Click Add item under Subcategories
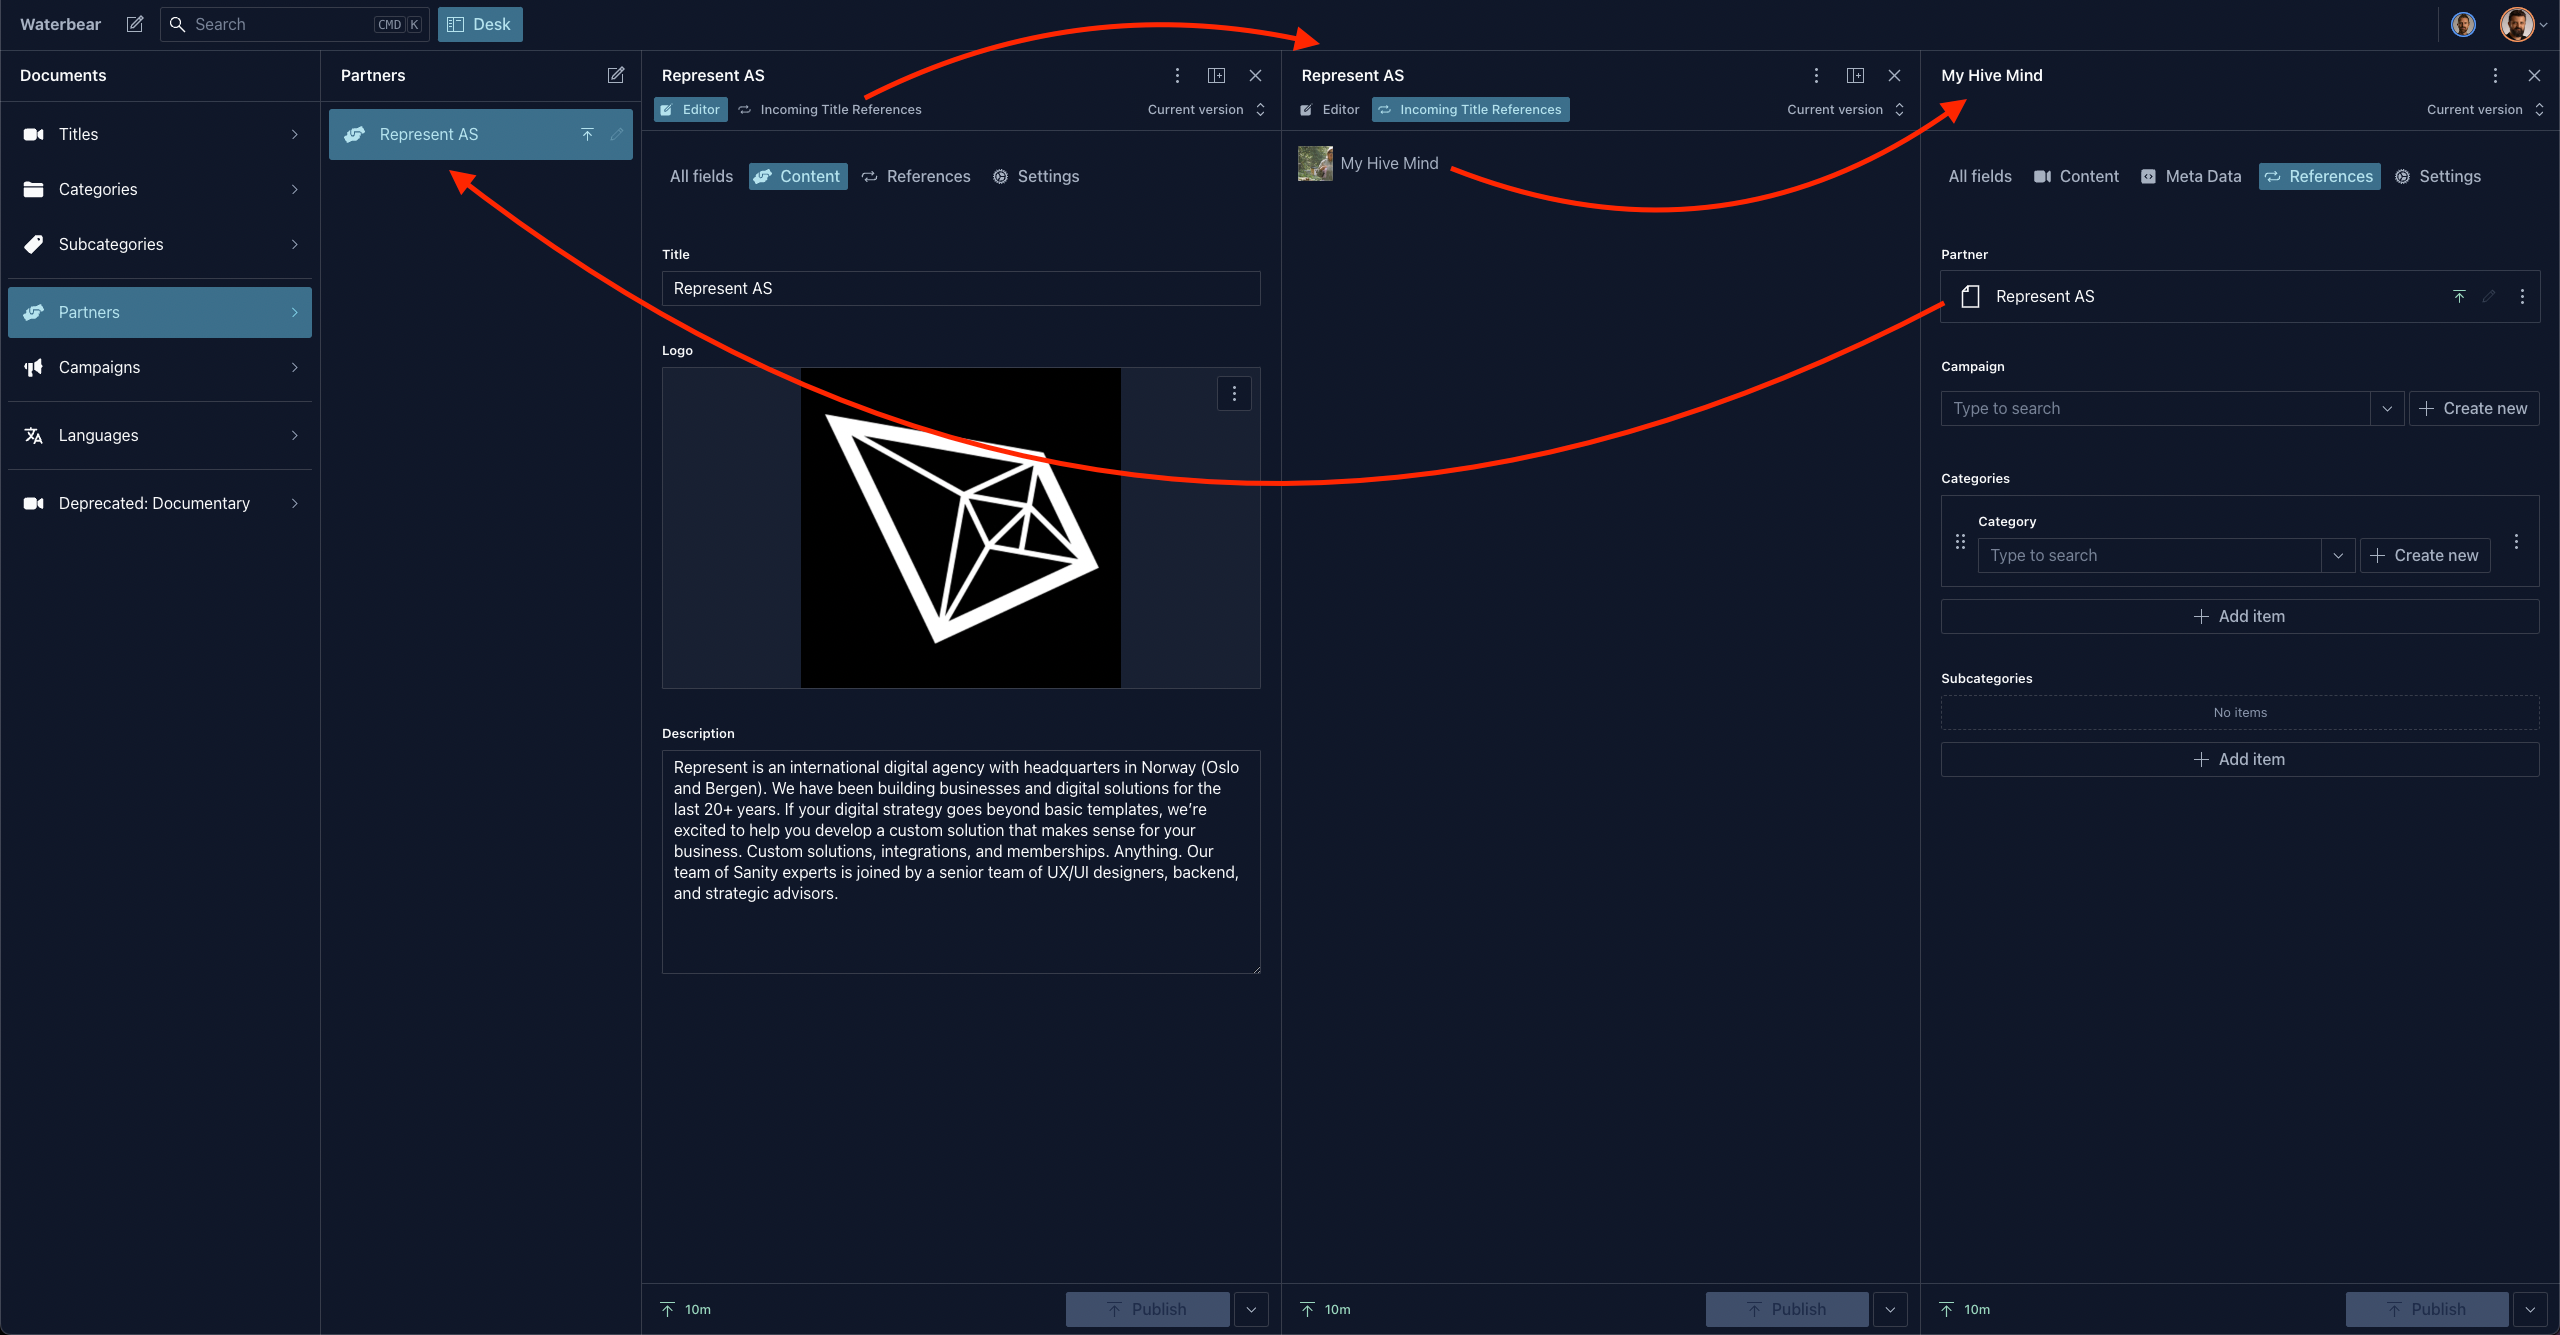The height and width of the screenshot is (1335, 2560). pos(2239,759)
